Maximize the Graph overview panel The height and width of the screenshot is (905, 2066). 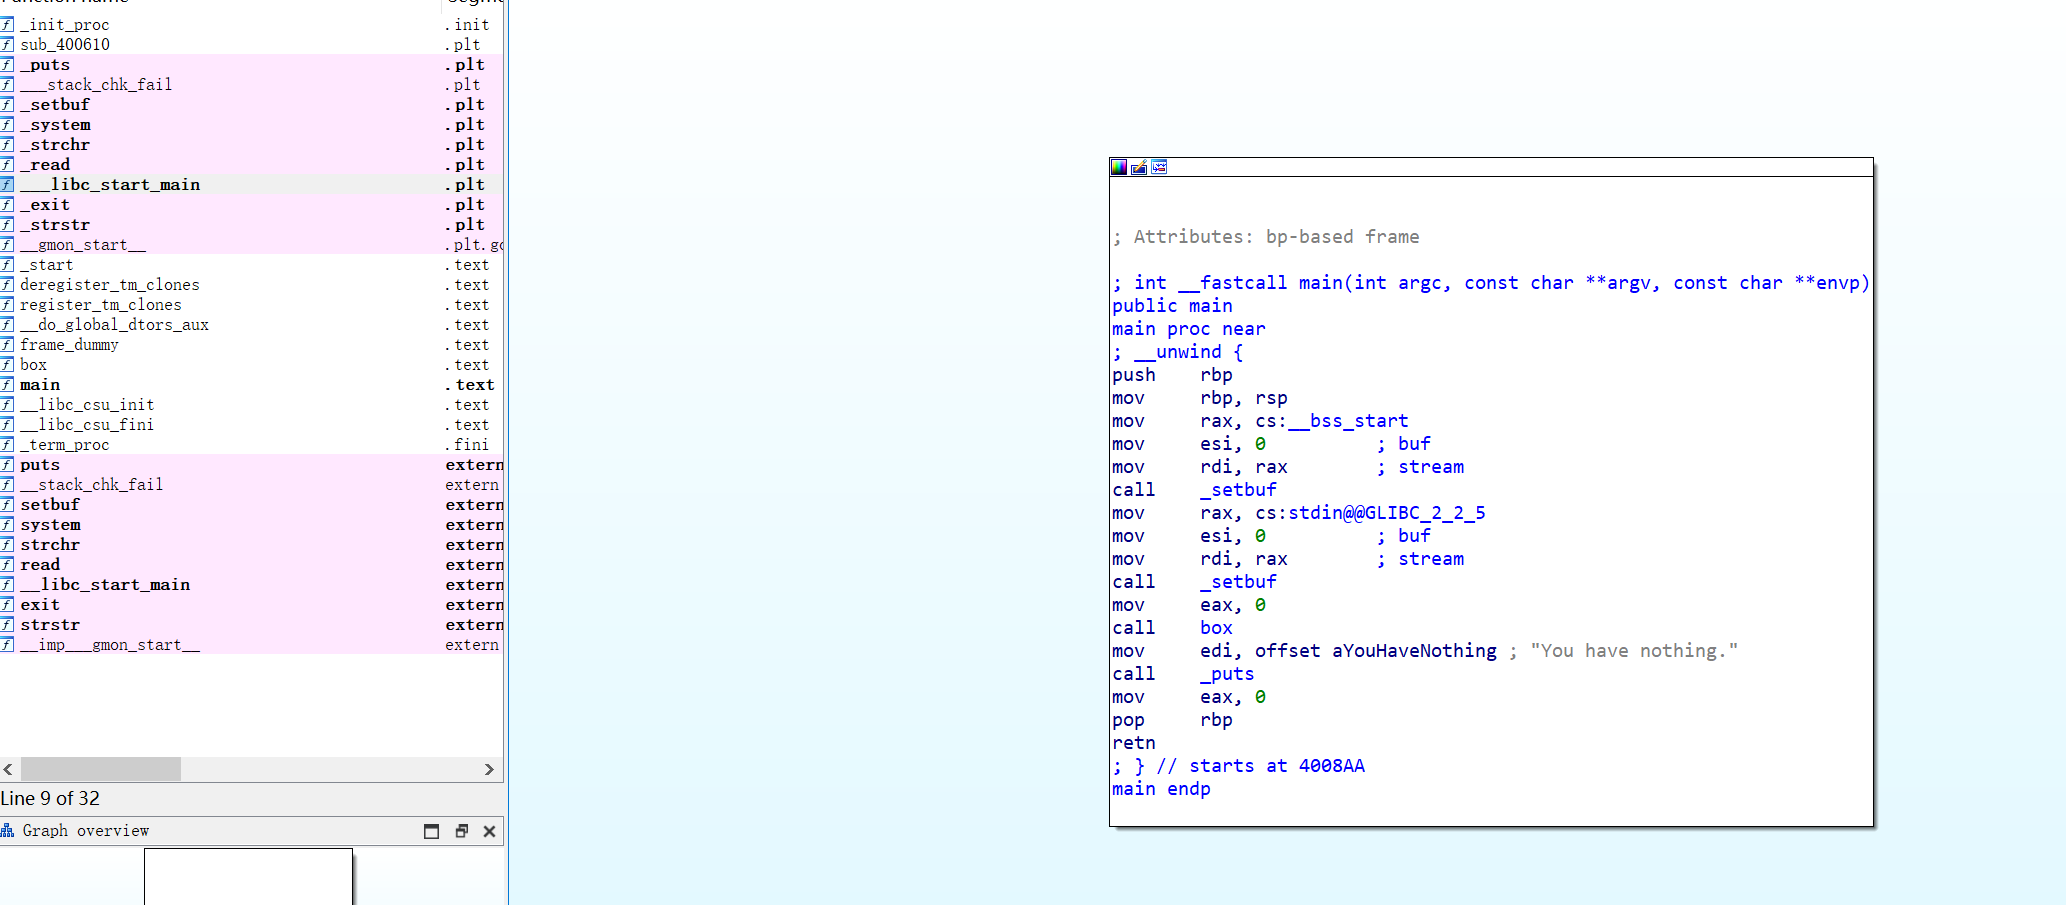(431, 831)
